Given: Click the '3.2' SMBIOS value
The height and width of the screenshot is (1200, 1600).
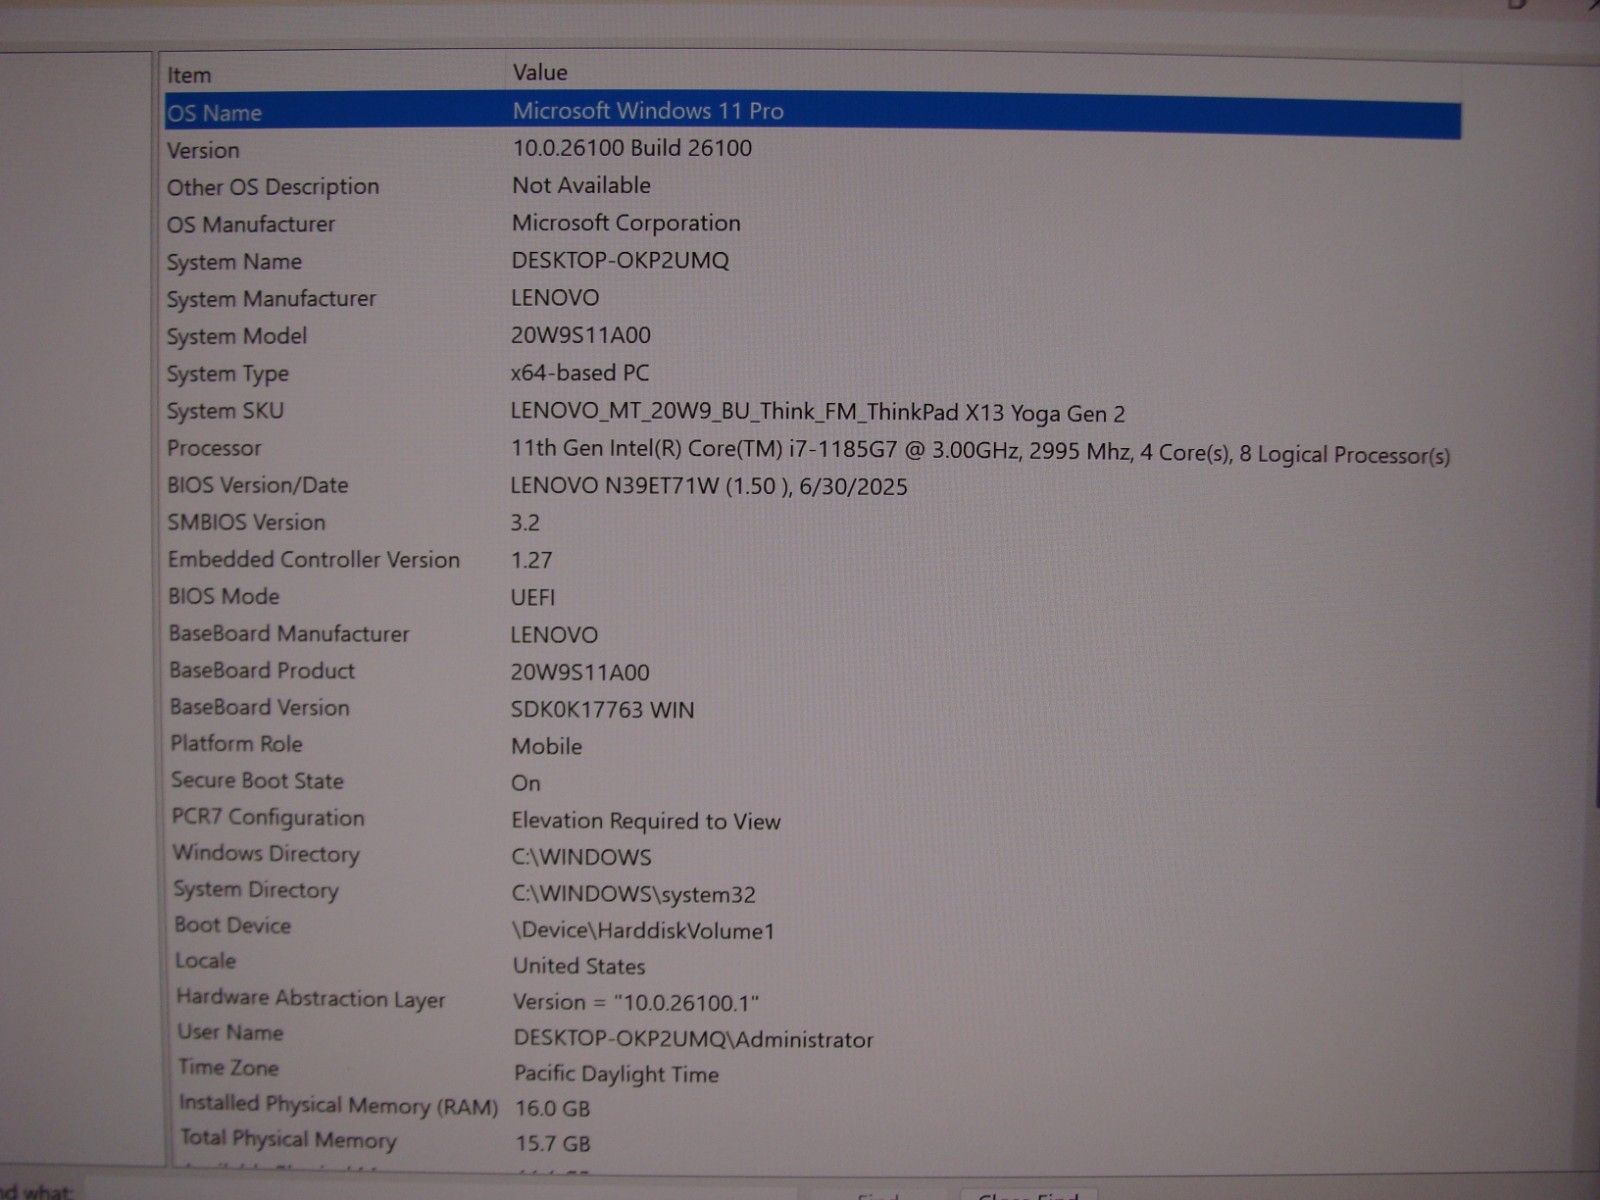Looking at the screenshot, I should pos(525,523).
